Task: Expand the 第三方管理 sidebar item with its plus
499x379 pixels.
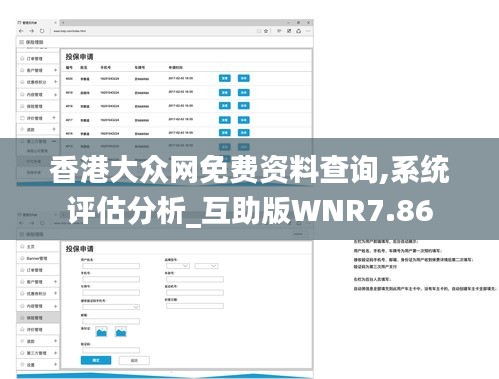Action: pos(55,353)
